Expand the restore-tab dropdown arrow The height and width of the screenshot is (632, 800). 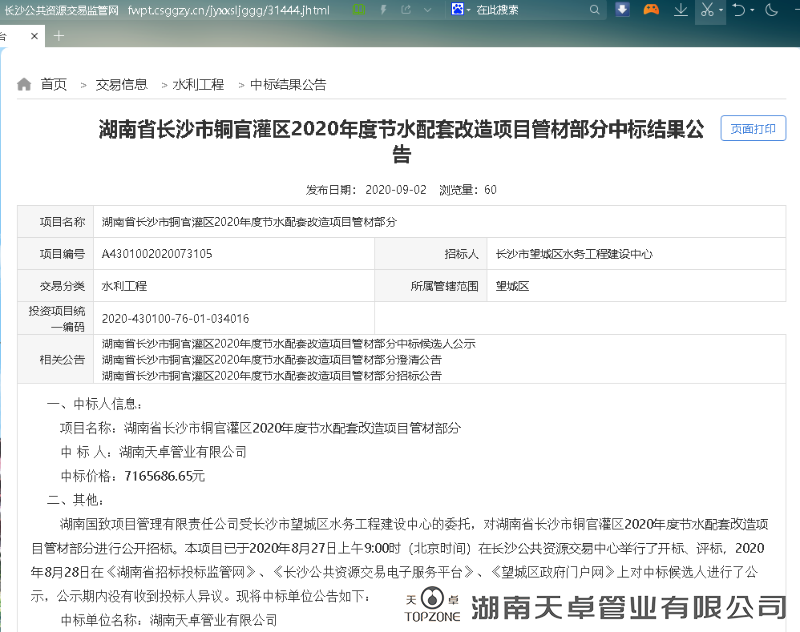coord(753,10)
